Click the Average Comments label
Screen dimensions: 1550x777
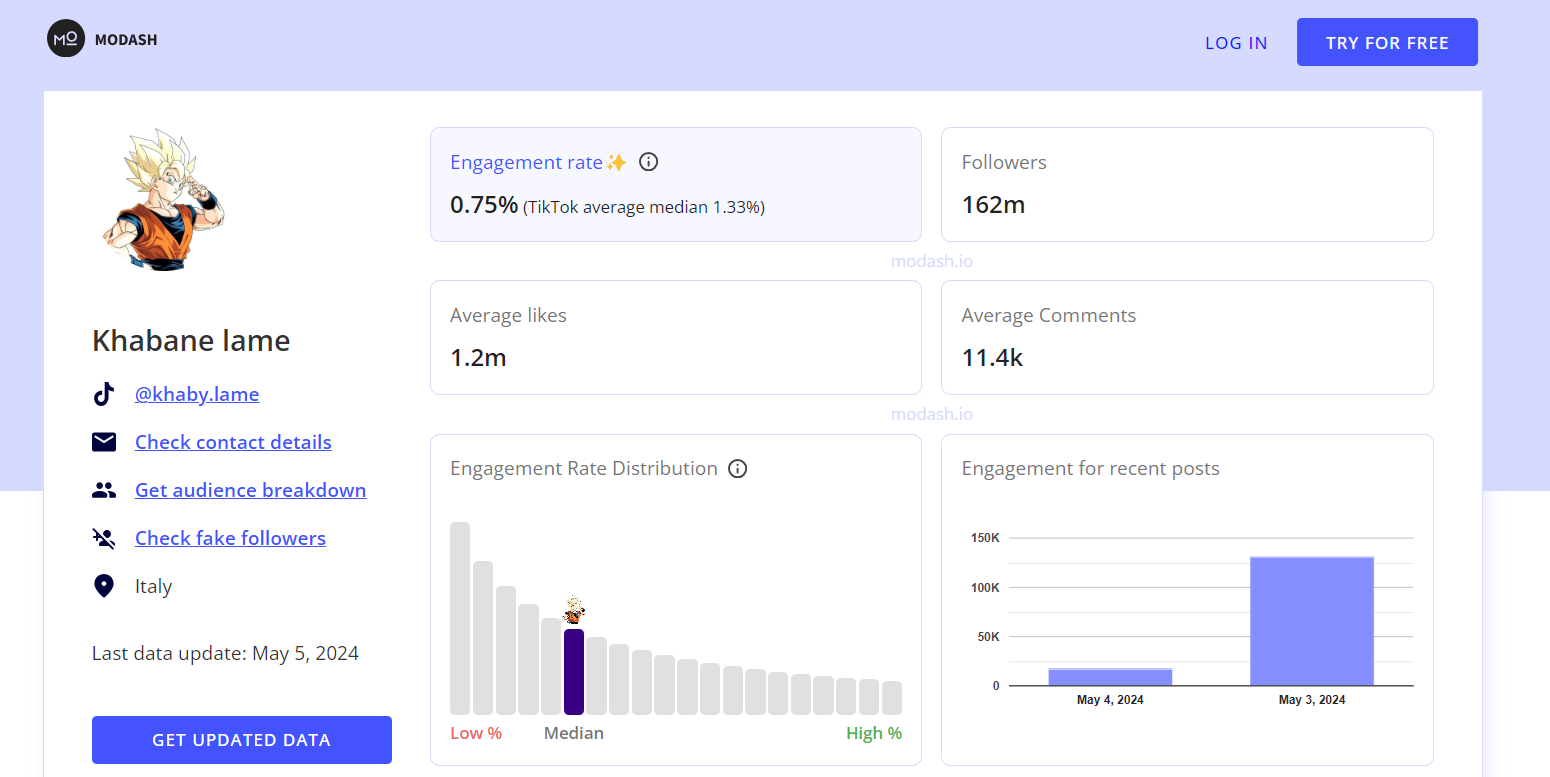(1049, 315)
